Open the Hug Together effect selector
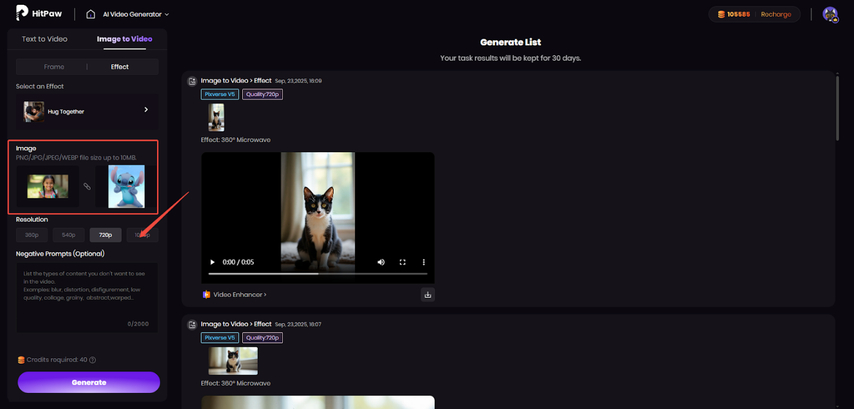Image resolution: width=854 pixels, height=409 pixels. pyautogui.click(x=87, y=111)
